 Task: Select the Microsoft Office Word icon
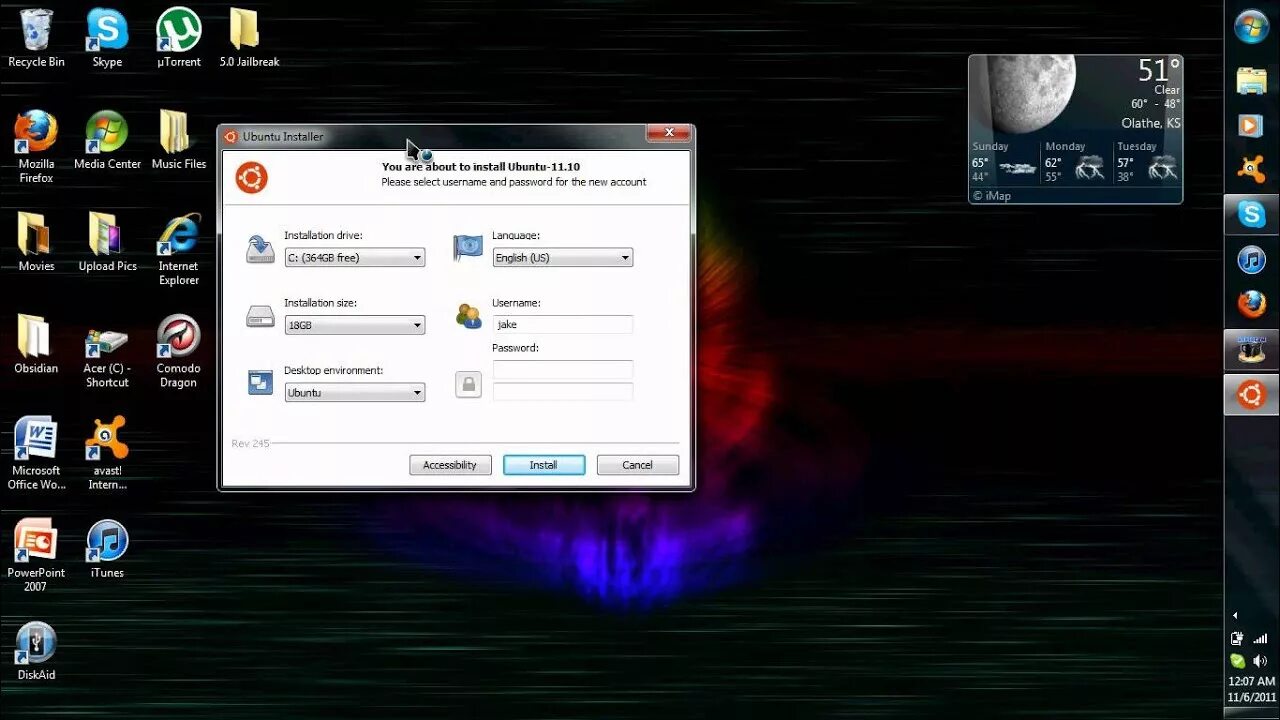[x=36, y=454]
